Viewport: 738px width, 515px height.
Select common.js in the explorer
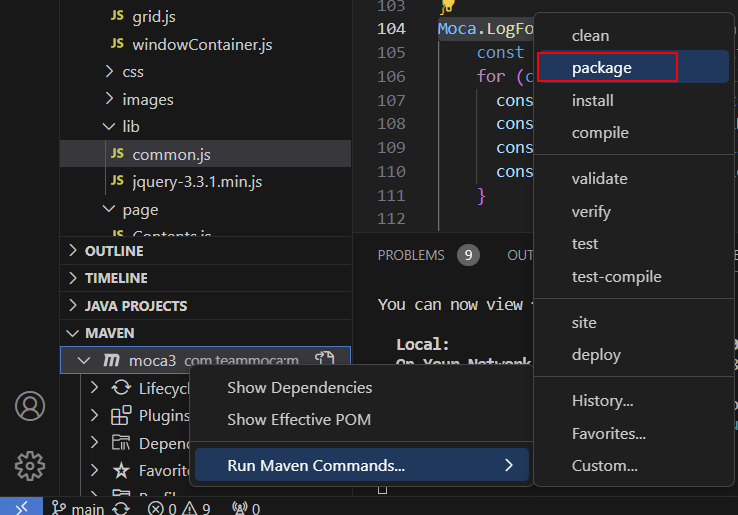[x=205, y=154]
